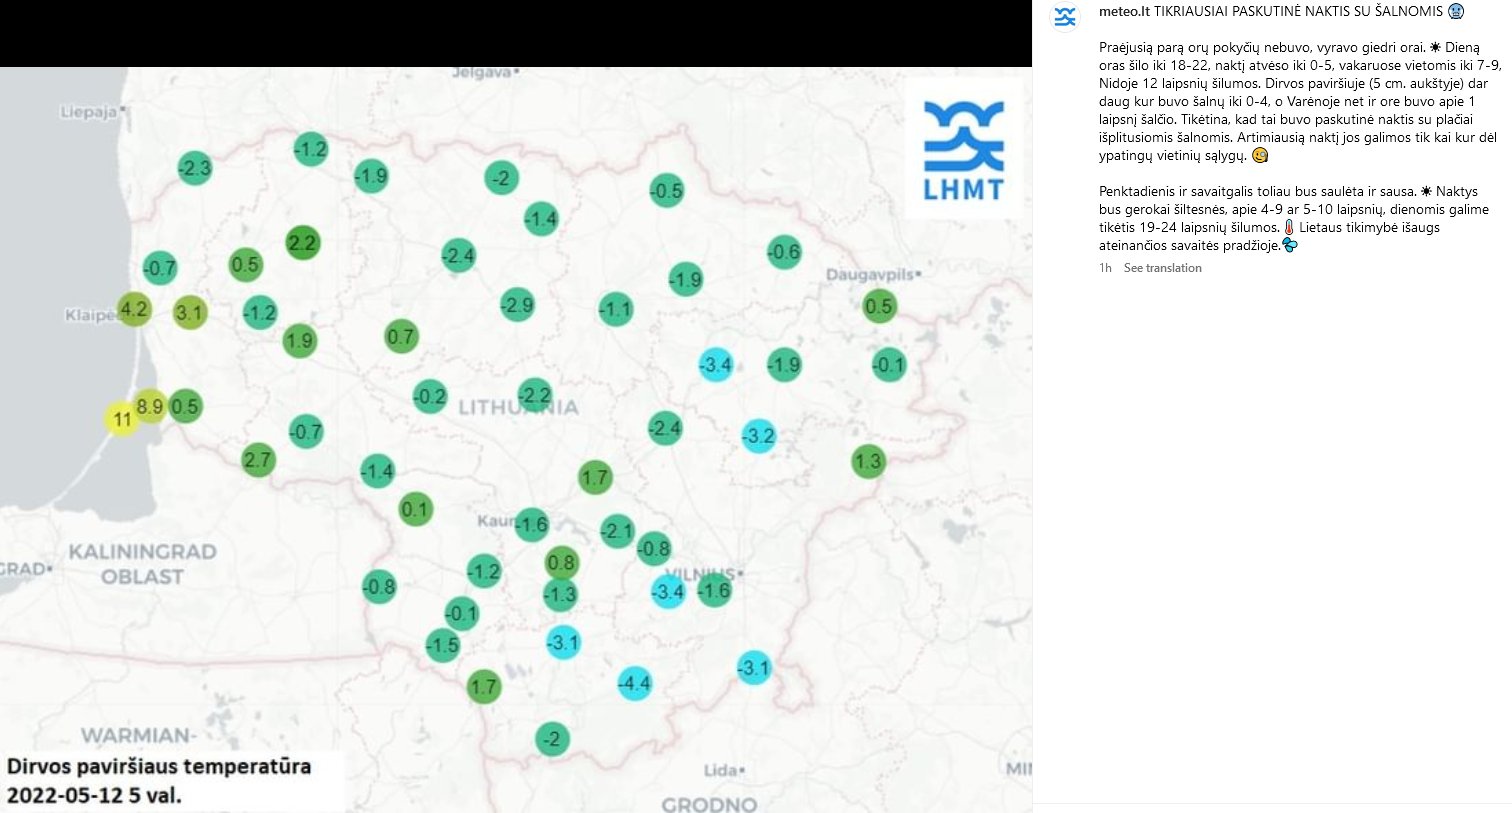Select the -0.6 temperature marker
The height and width of the screenshot is (813, 1512).
coord(784,252)
